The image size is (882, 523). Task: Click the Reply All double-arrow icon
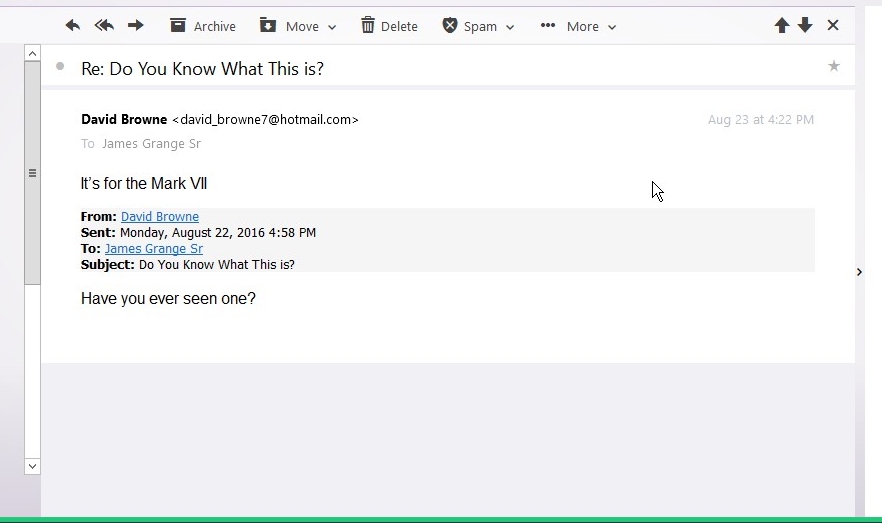(x=104, y=25)
